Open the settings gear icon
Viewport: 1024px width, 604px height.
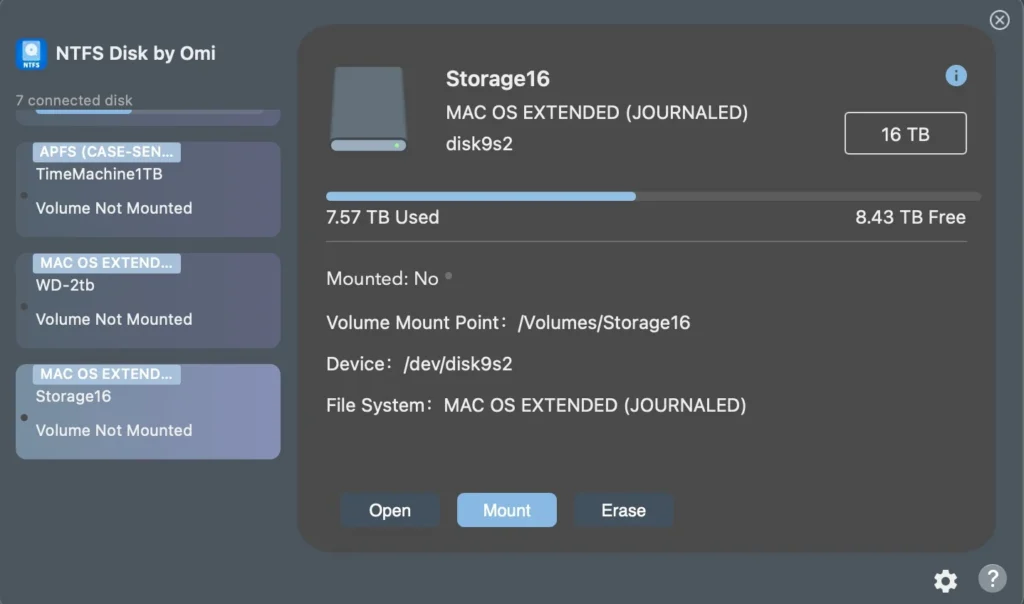[x=945, y=580]
